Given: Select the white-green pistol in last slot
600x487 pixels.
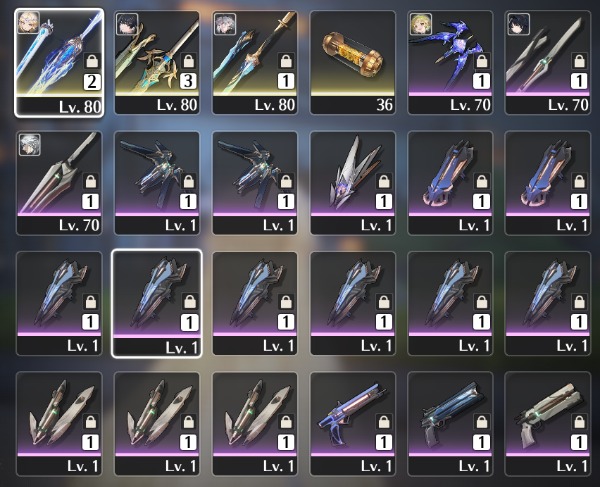Looking at the screenshot, I should point(548,423).
